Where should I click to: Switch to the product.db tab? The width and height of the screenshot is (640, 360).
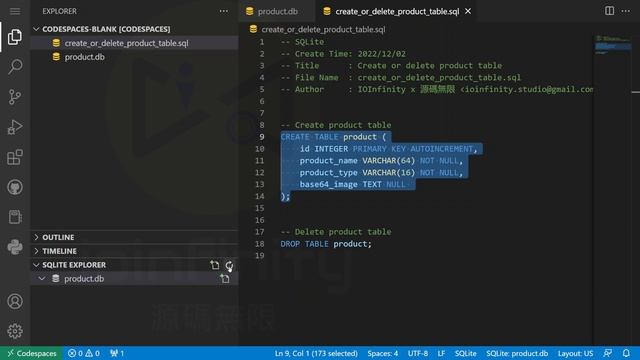click(278, 11)
